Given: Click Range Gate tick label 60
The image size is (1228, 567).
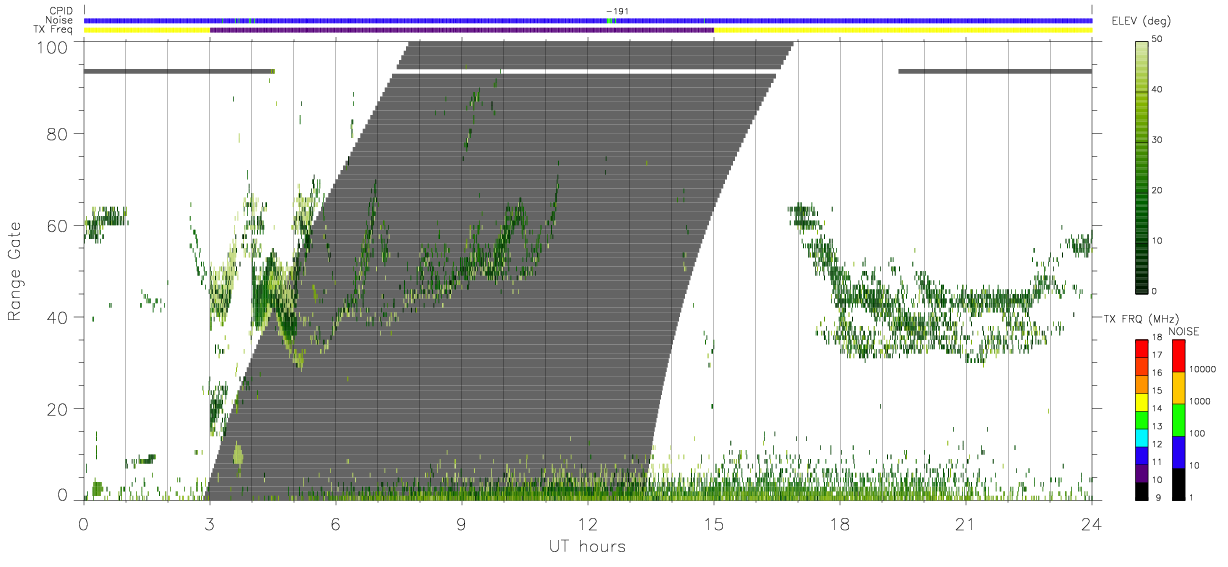Looking at the screenshot, I should coord(57,225).
